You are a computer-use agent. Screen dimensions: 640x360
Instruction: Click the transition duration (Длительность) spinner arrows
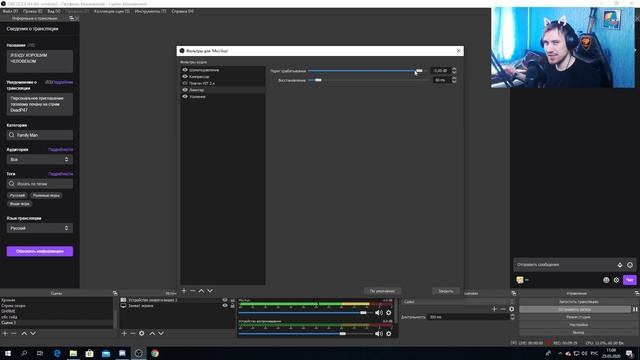pyautogui.click(x=512, y=317)
